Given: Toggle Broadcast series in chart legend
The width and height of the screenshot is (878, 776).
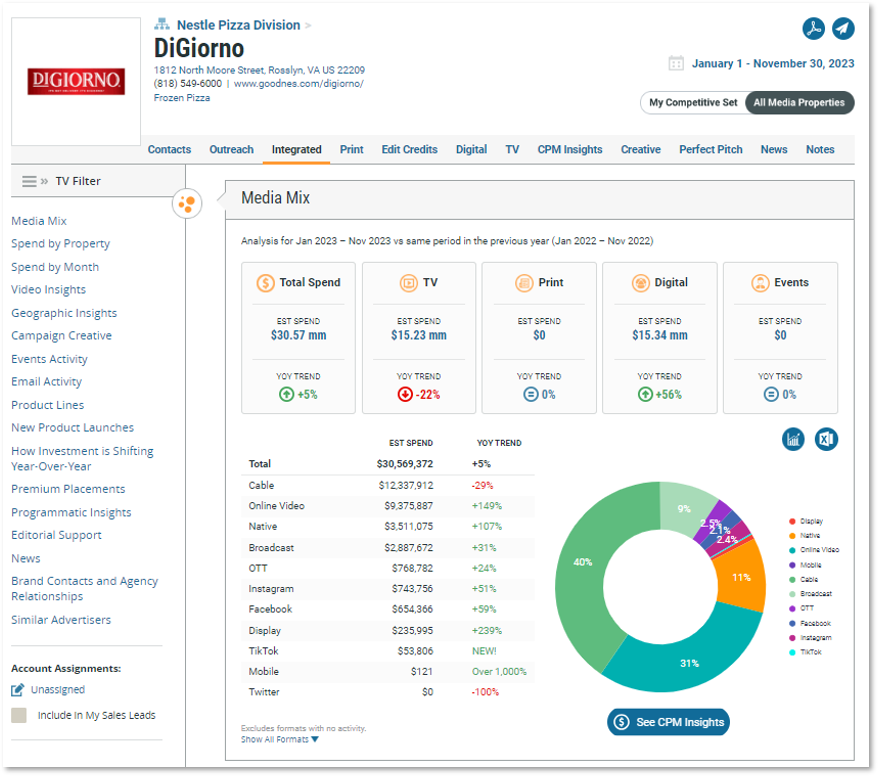Looking at the screenshot, I should coord(810,593).
